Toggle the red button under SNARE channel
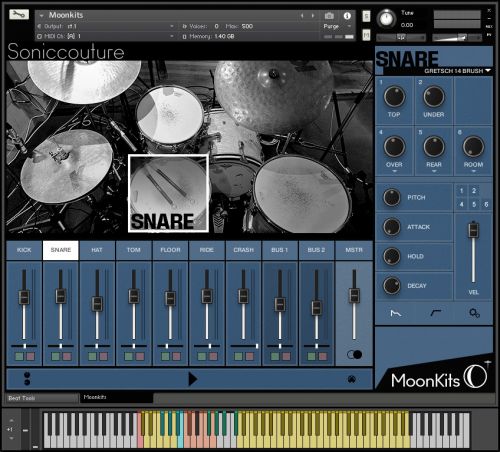Screen dimensions: 500x452 [x=67, y=356]
